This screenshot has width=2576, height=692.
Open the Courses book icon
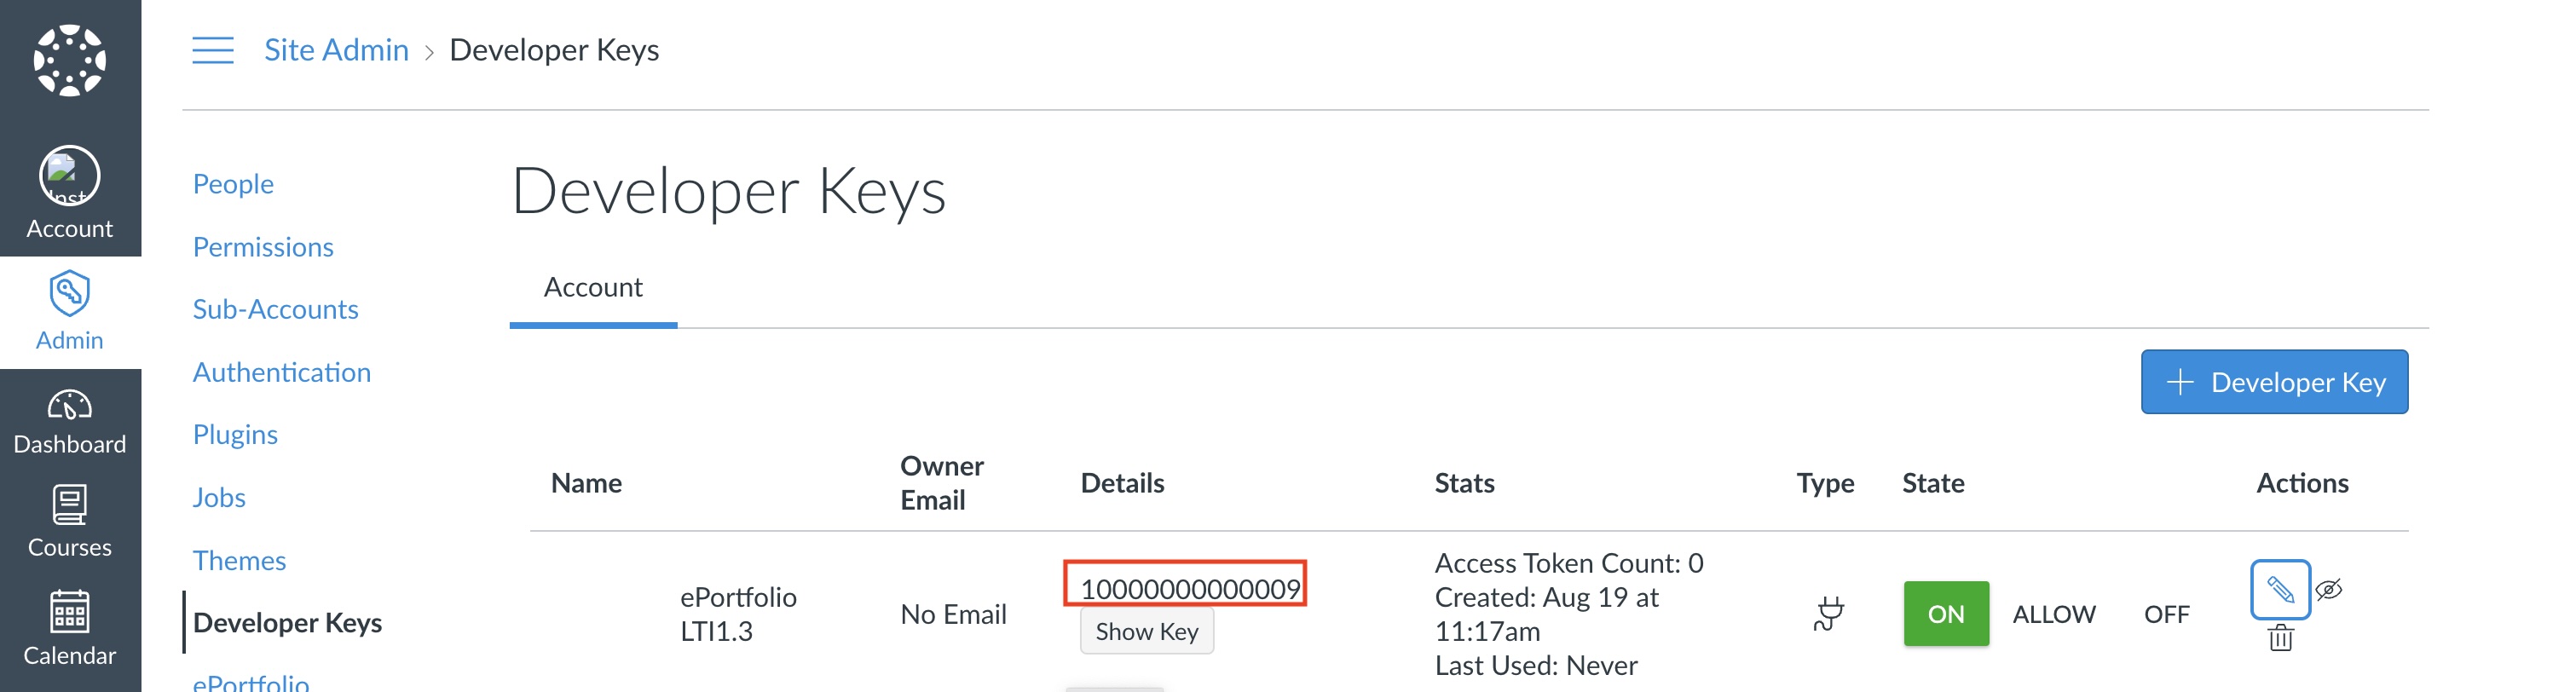(70, 505)
